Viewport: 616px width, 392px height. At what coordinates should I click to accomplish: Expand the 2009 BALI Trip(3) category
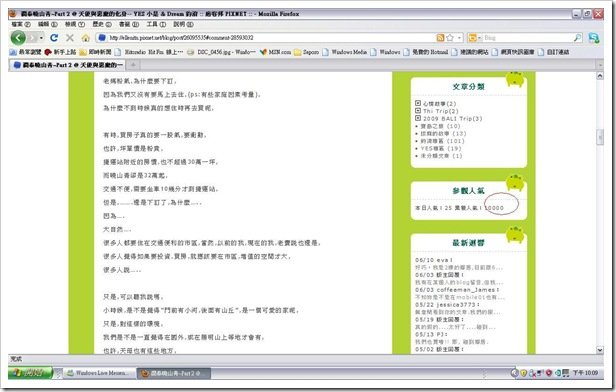click(418, 118)
